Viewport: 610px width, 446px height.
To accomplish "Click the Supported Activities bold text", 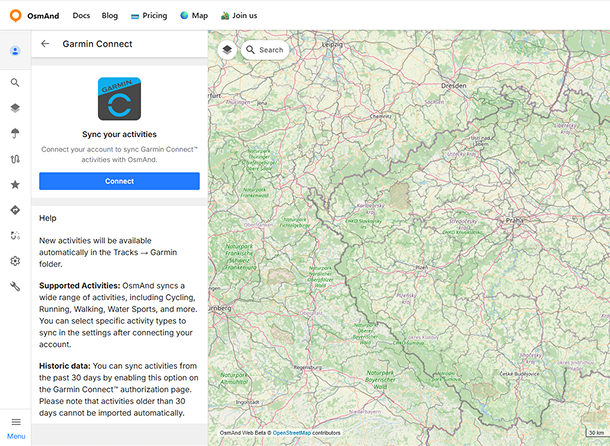I will [80, 286].
